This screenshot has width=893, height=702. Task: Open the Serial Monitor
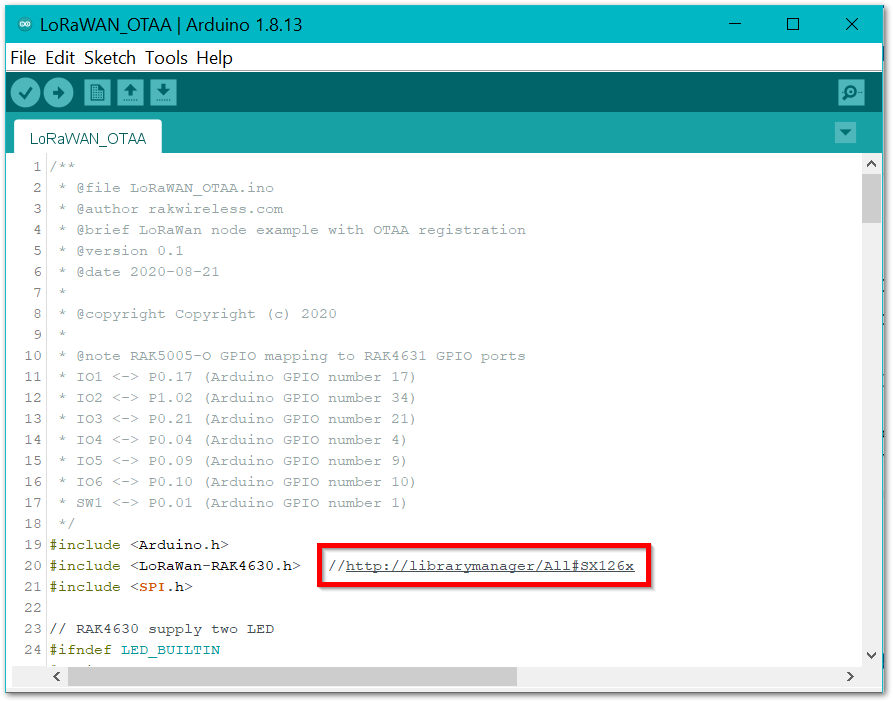[x=851, y=93]
